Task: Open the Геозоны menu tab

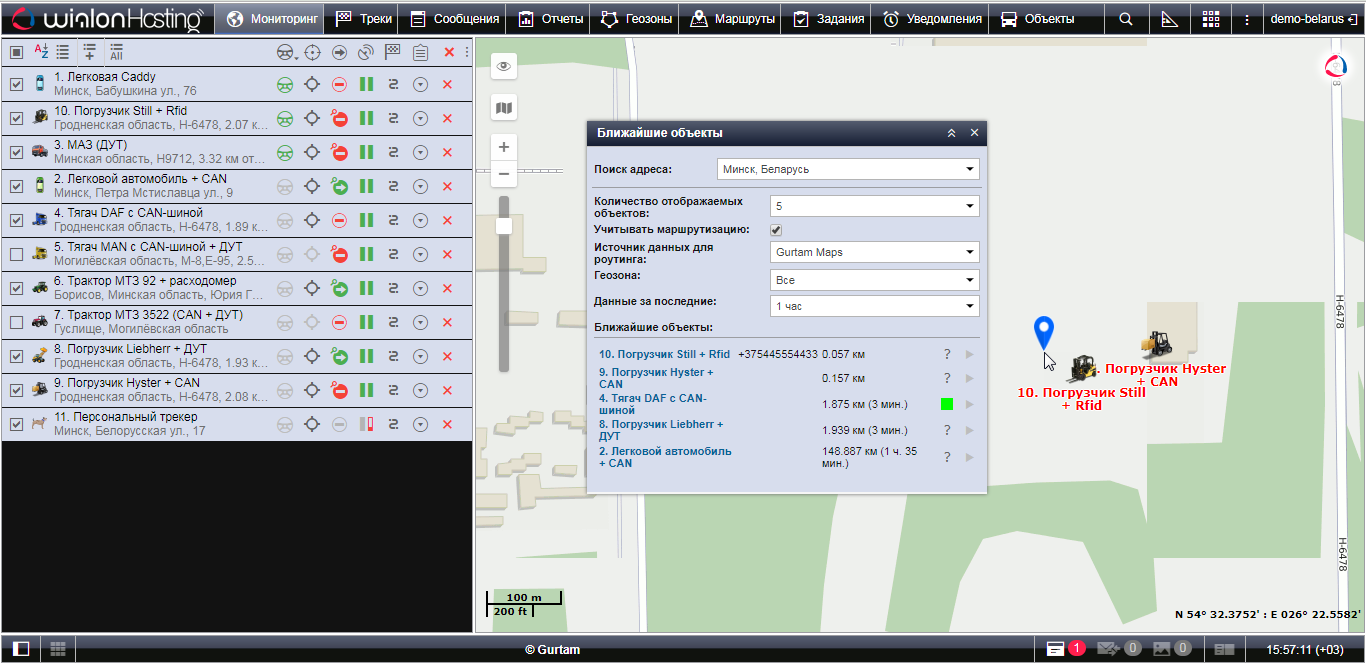Action: click(637, 19)
